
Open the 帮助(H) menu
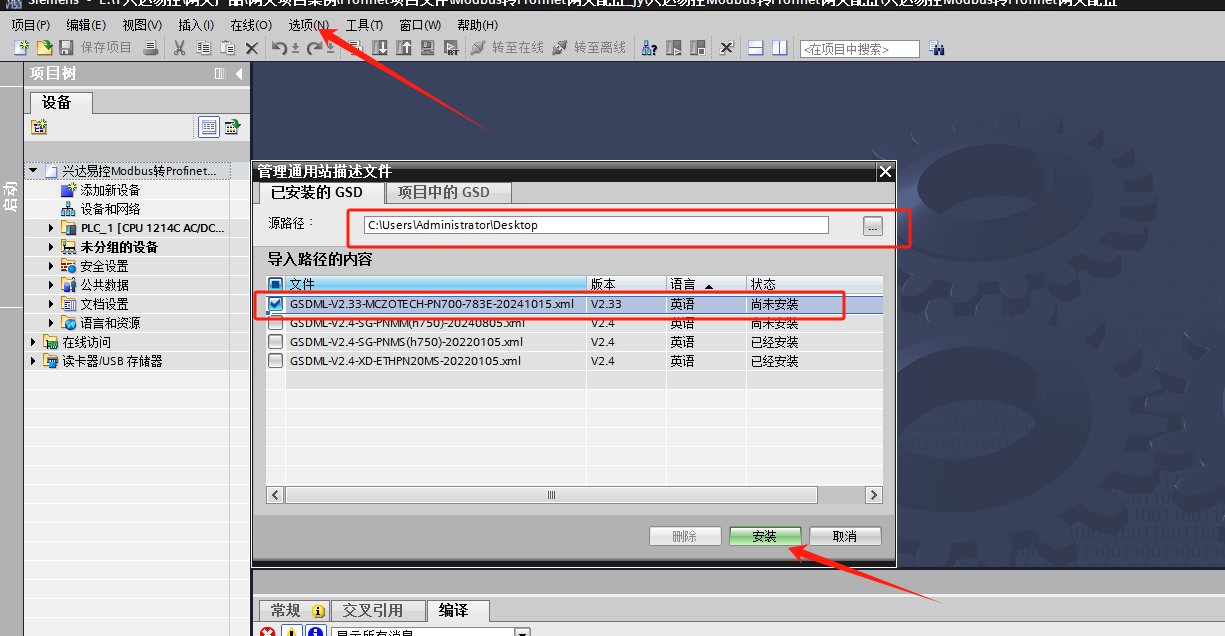coord(477,25)
